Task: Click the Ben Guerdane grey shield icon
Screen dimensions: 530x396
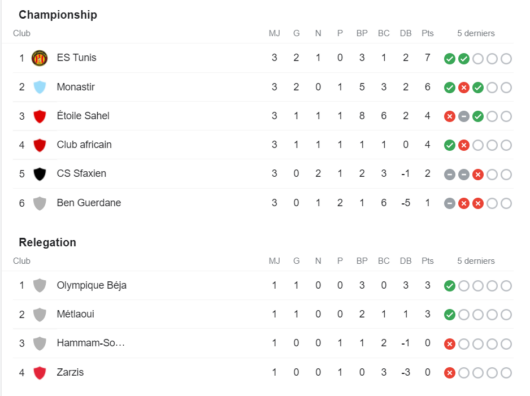Action: click(x=40, y=203)
